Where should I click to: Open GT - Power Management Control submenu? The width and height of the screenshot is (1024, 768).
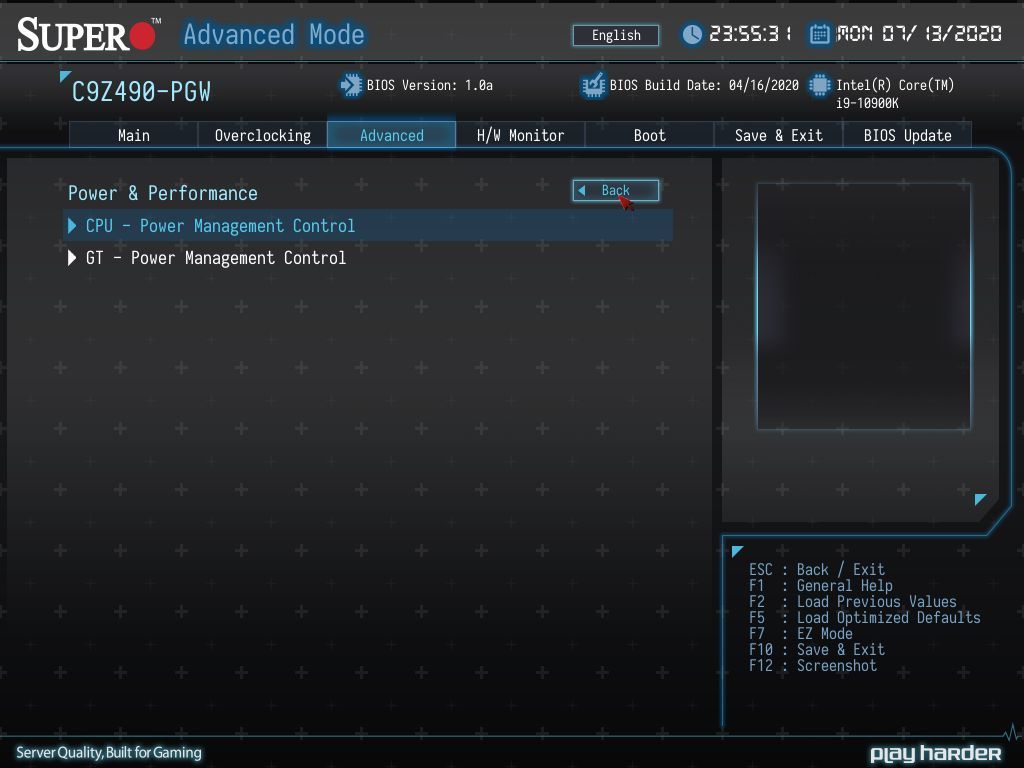pos(368,258)
